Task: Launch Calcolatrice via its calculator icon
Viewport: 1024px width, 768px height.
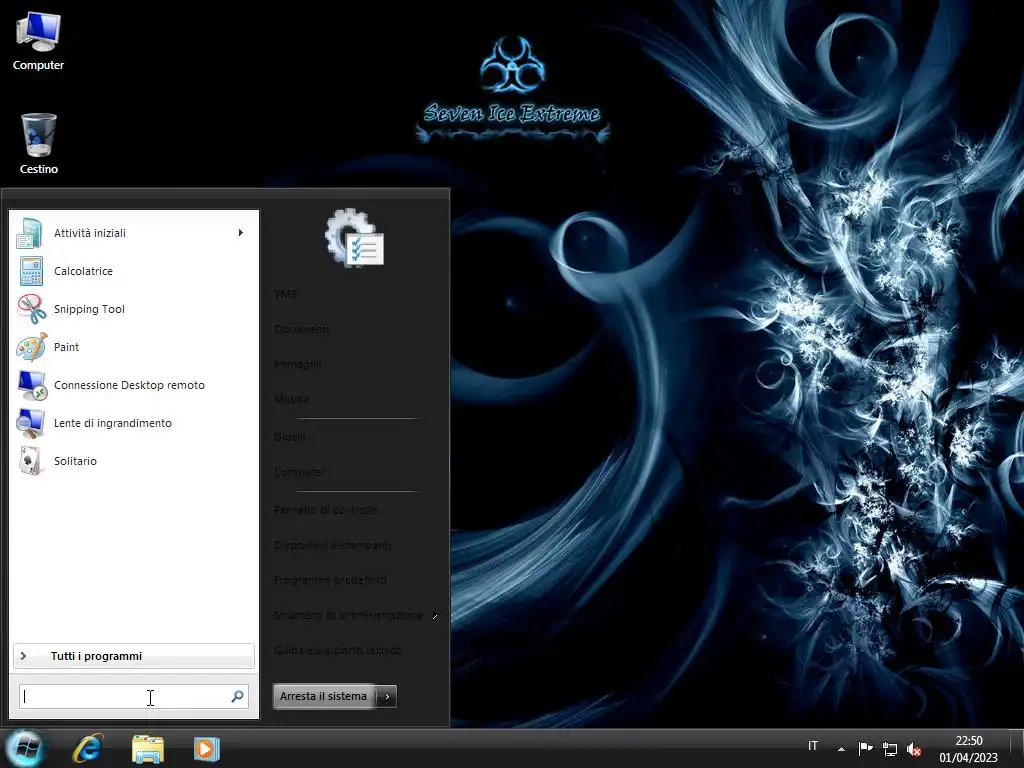Action: click(x=31, y=271)
